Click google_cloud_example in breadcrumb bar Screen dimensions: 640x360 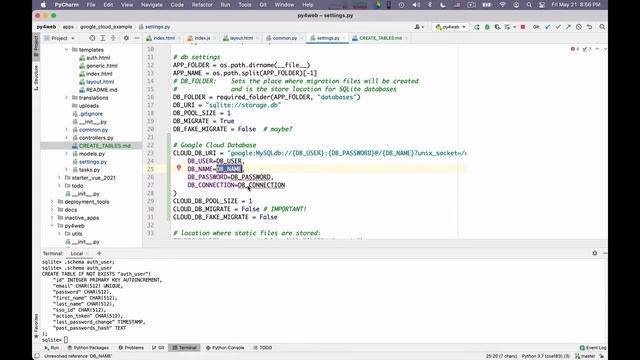tap(106, 27)
